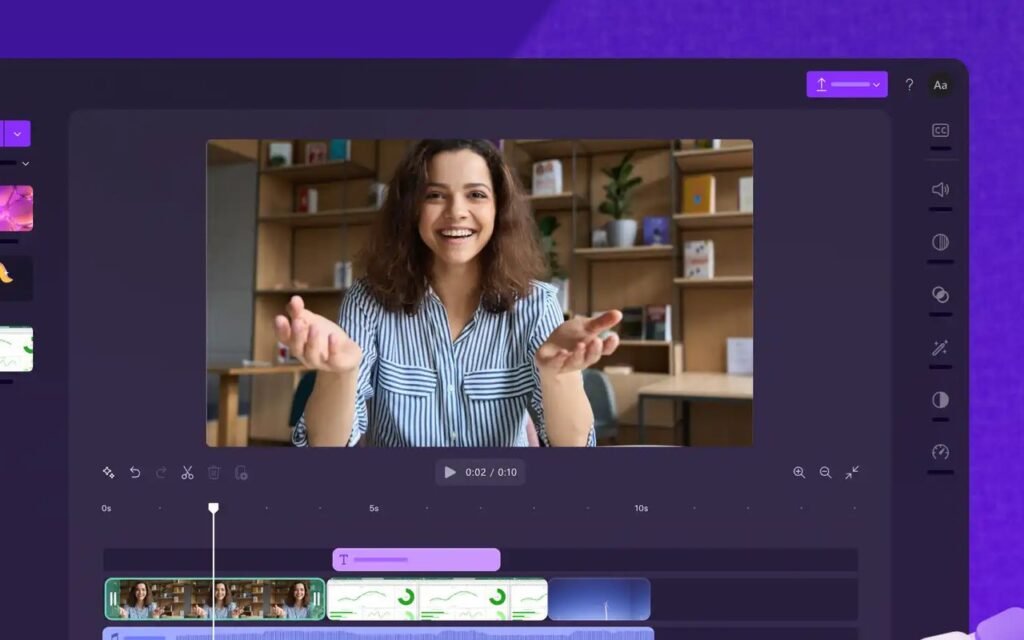
Task: Open the audio volume panel
Action: click(x=940, y=189)
